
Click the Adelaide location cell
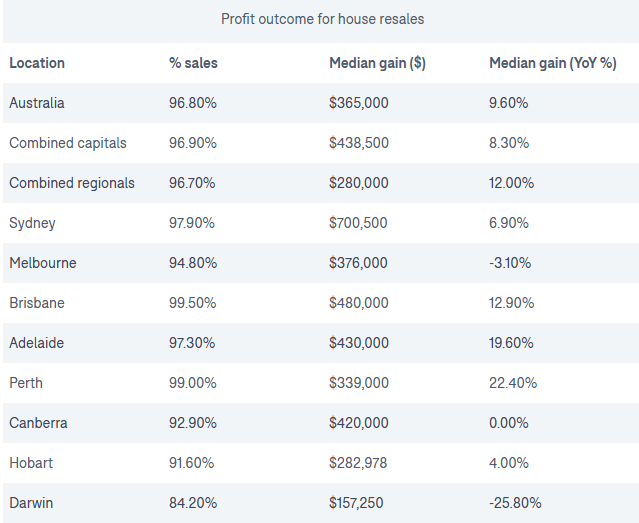pyautogui.click(x=37, y=343)
